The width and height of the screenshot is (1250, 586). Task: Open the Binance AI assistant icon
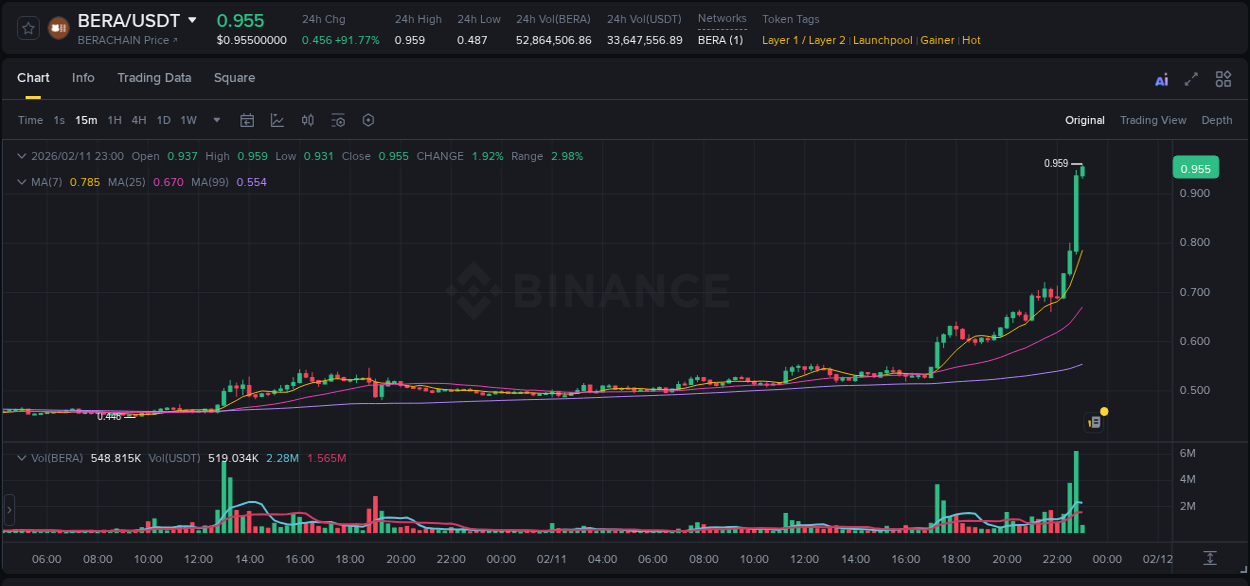[1161, 79]
